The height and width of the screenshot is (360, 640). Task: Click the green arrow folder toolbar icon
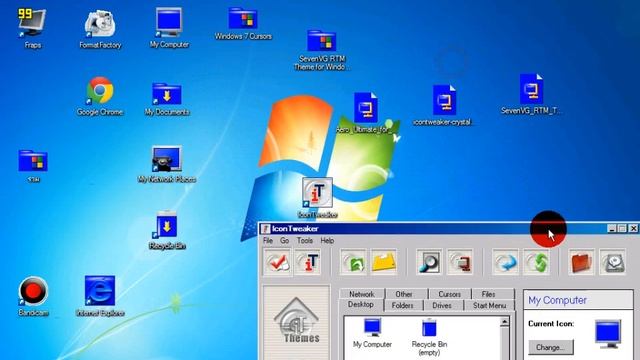click(x=353, y=262)
